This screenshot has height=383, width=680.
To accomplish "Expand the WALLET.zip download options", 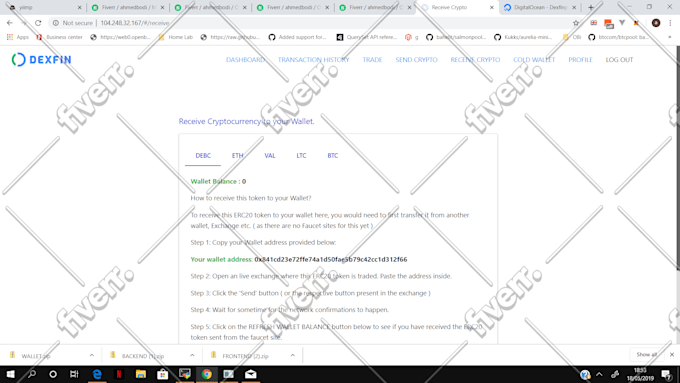I will 92,355.
